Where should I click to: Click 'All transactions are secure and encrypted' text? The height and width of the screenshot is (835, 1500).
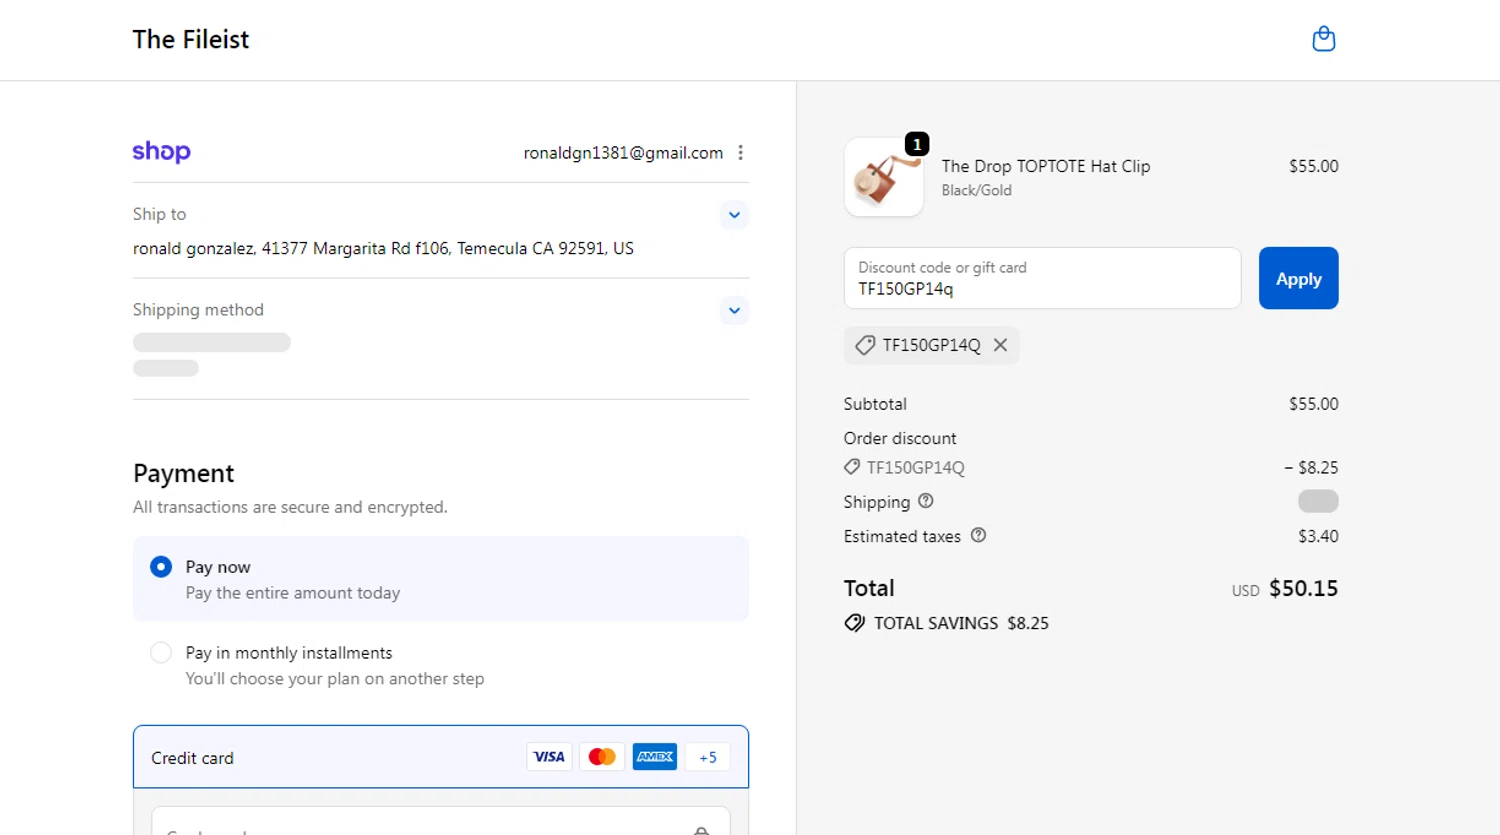290,507
